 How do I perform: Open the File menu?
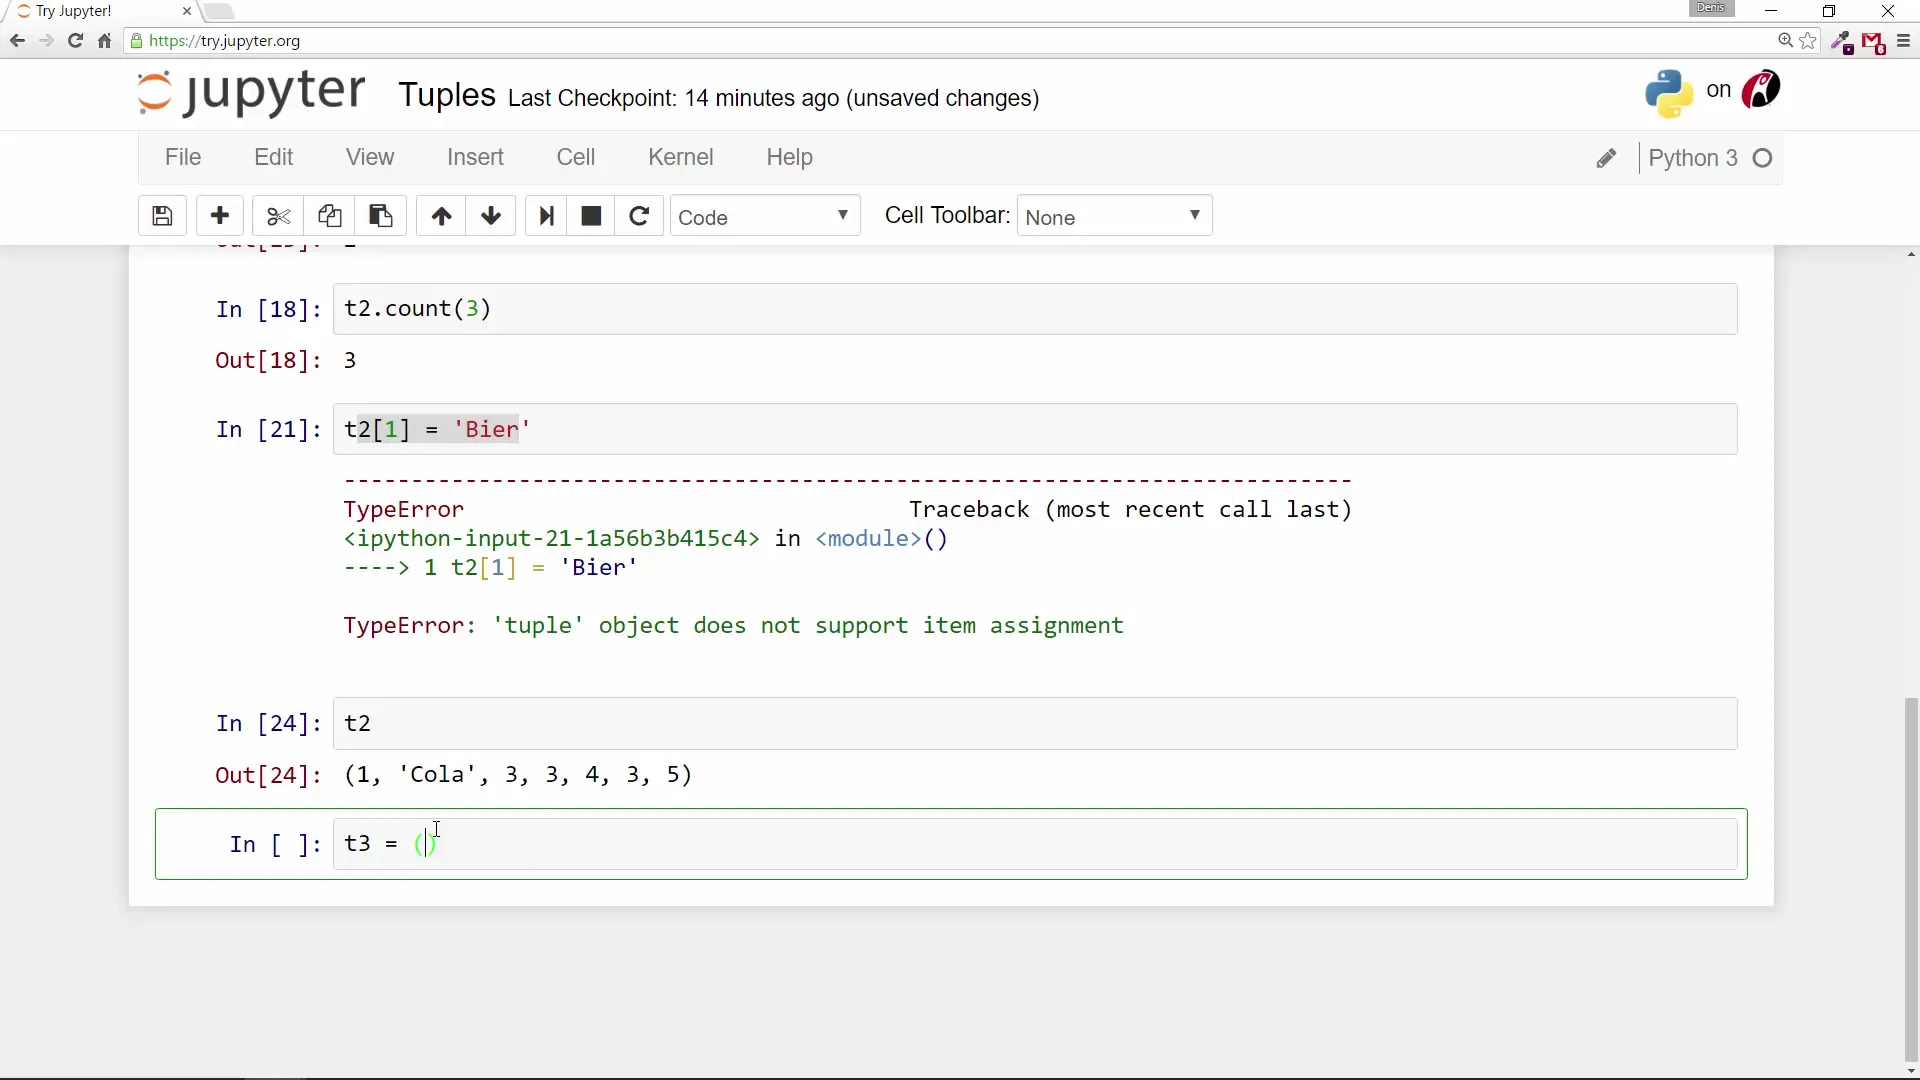(183, 157)
